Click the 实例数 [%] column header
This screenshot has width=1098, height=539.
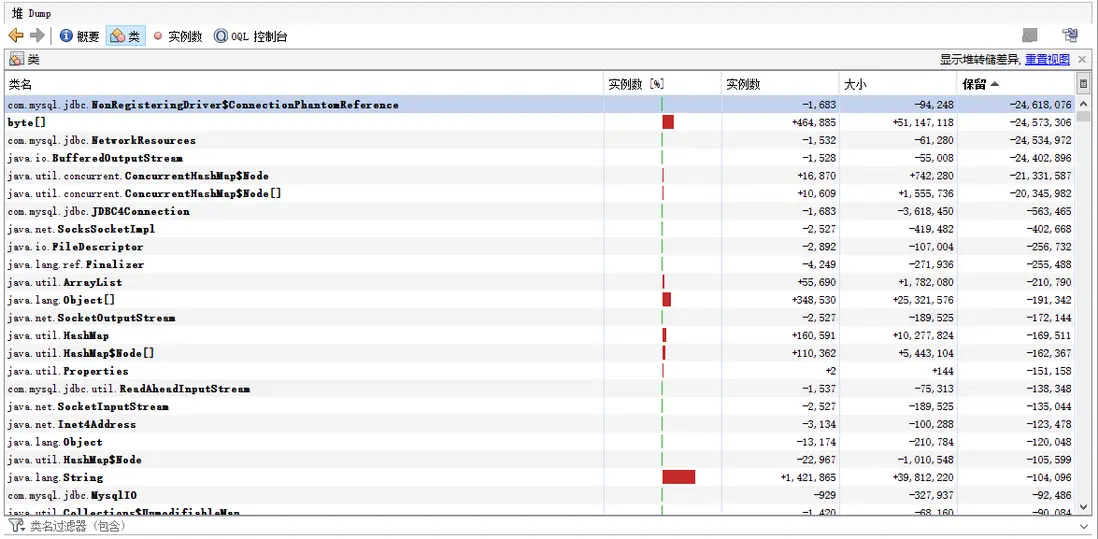pyautogui.click(x=662, y=85)
